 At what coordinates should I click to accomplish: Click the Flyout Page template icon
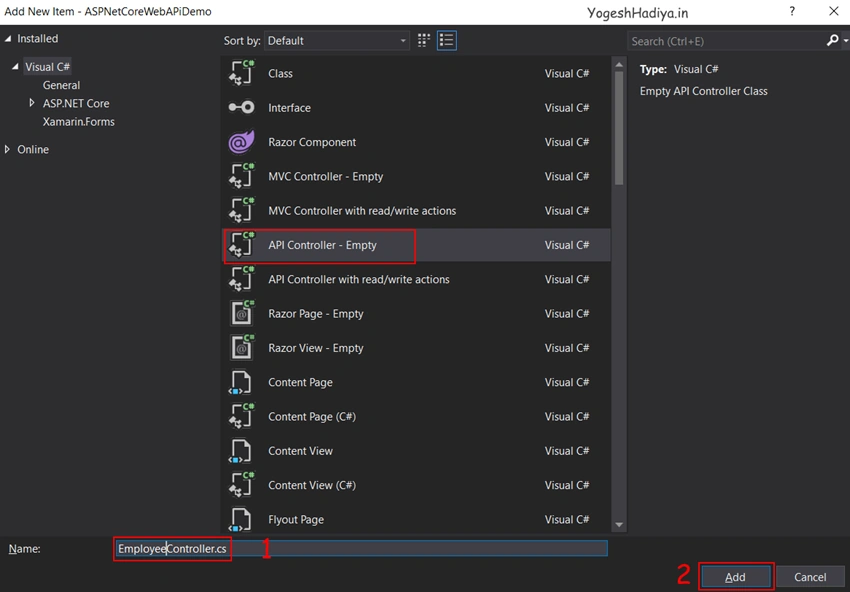(x=241, y=519)
